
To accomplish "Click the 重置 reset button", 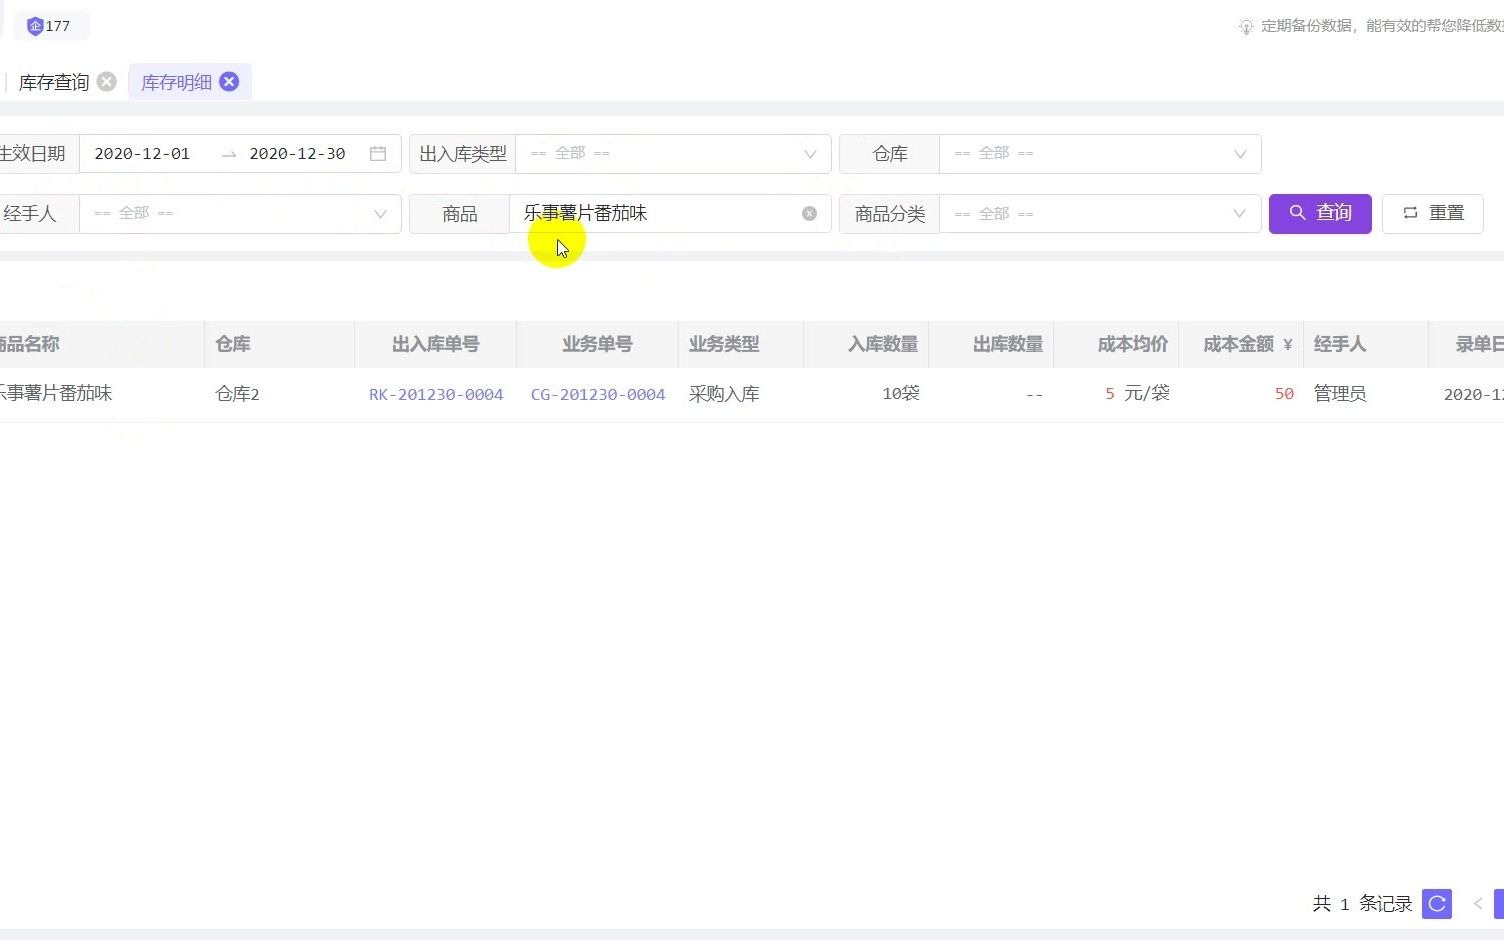I will [x=1432, y=214].
